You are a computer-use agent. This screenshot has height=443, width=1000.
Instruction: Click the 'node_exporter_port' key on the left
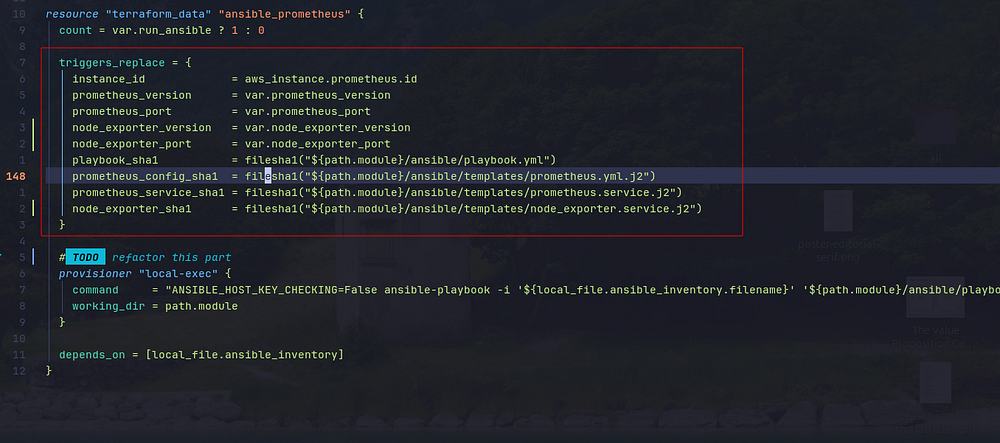click(x=131, y=144)
